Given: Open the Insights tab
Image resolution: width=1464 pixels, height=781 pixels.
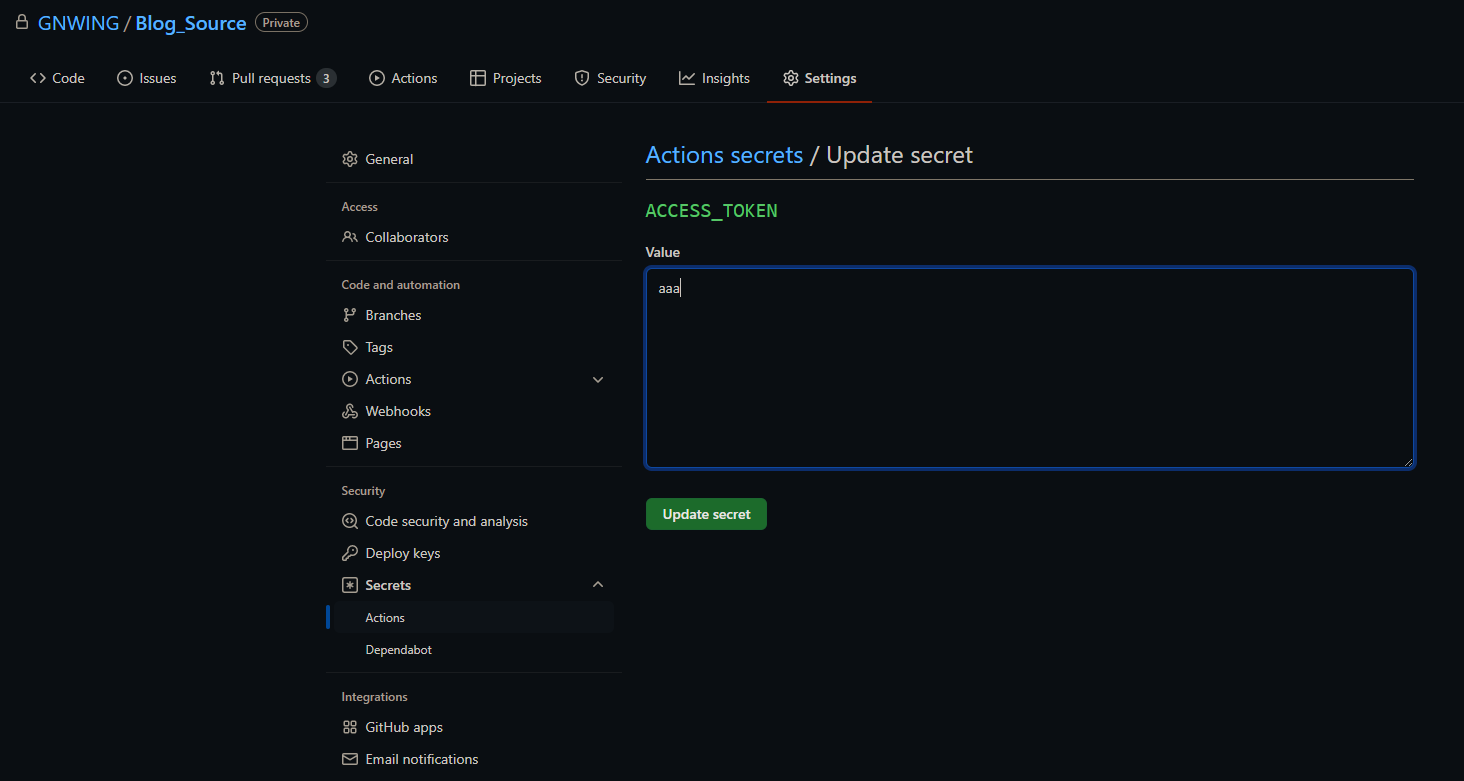Looking at the screenshot, I should 714,78.
